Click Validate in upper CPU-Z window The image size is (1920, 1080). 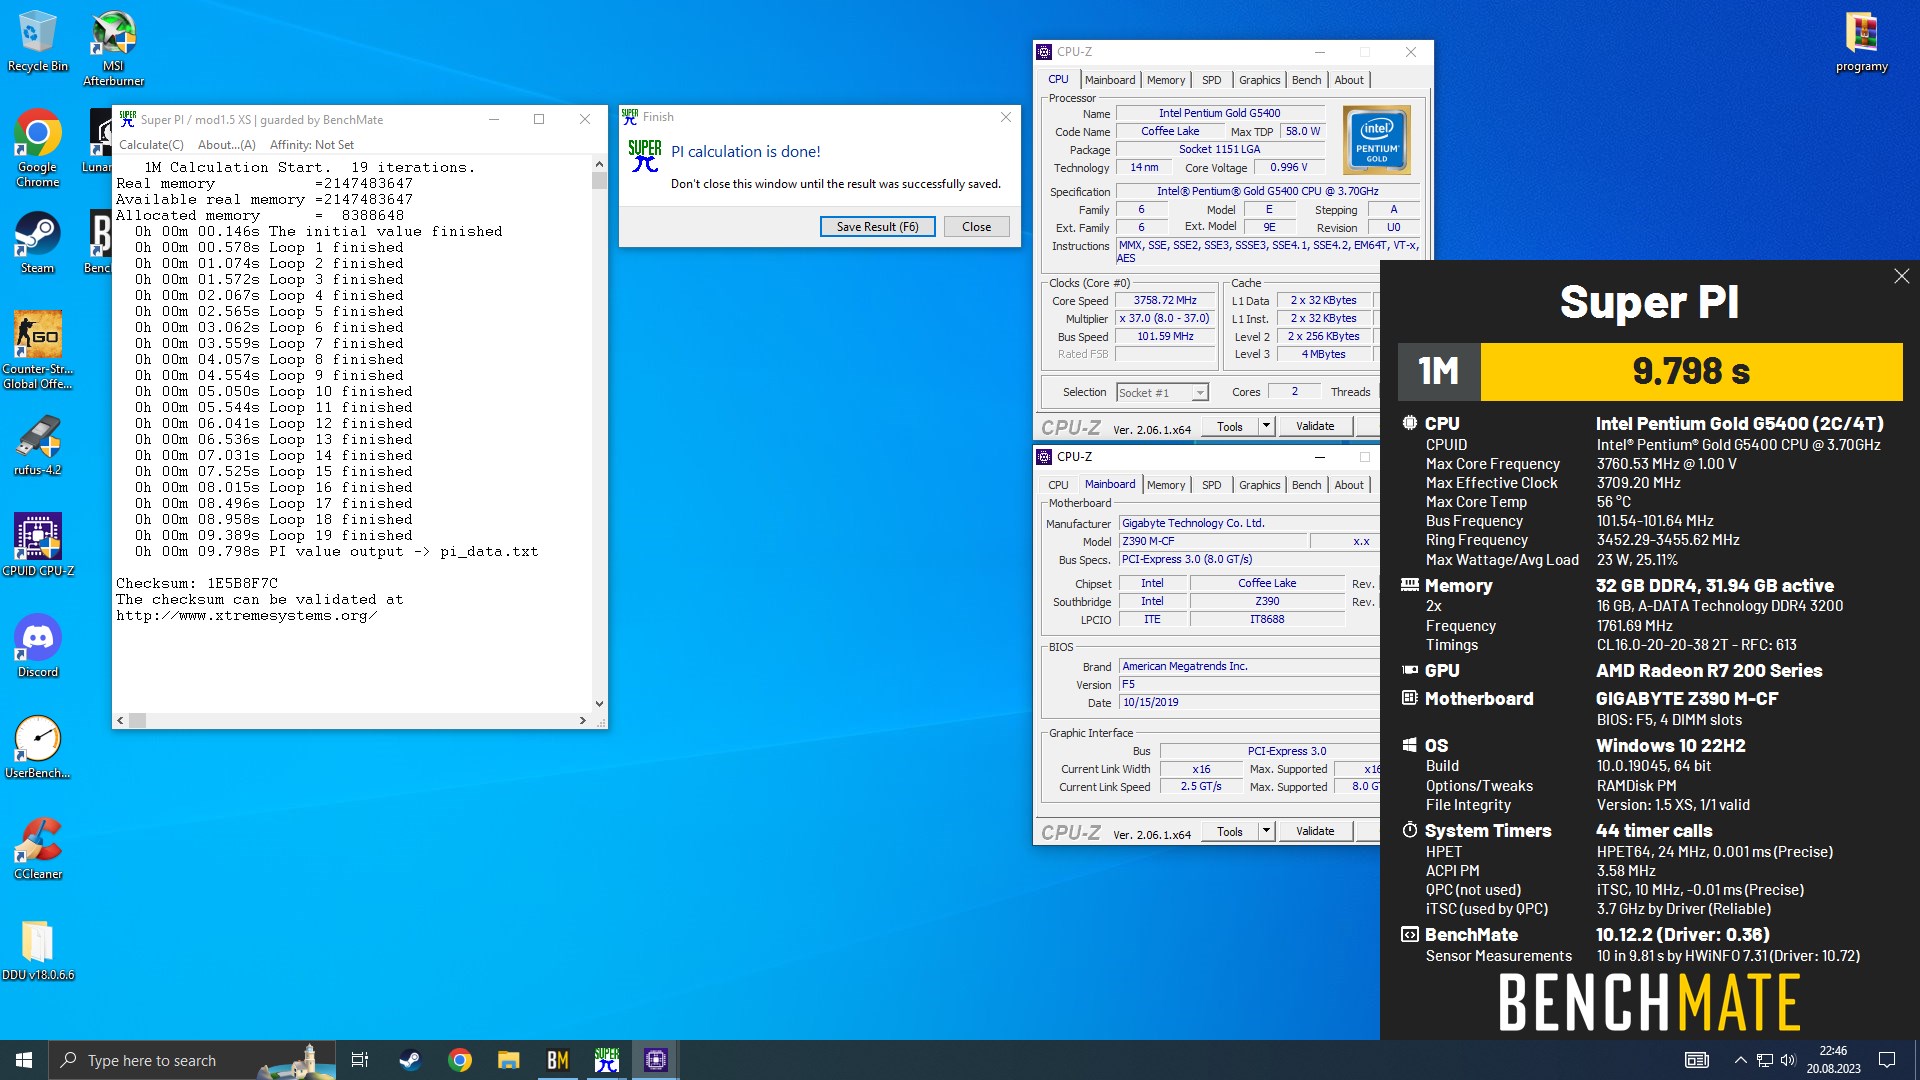(1314, 427)
